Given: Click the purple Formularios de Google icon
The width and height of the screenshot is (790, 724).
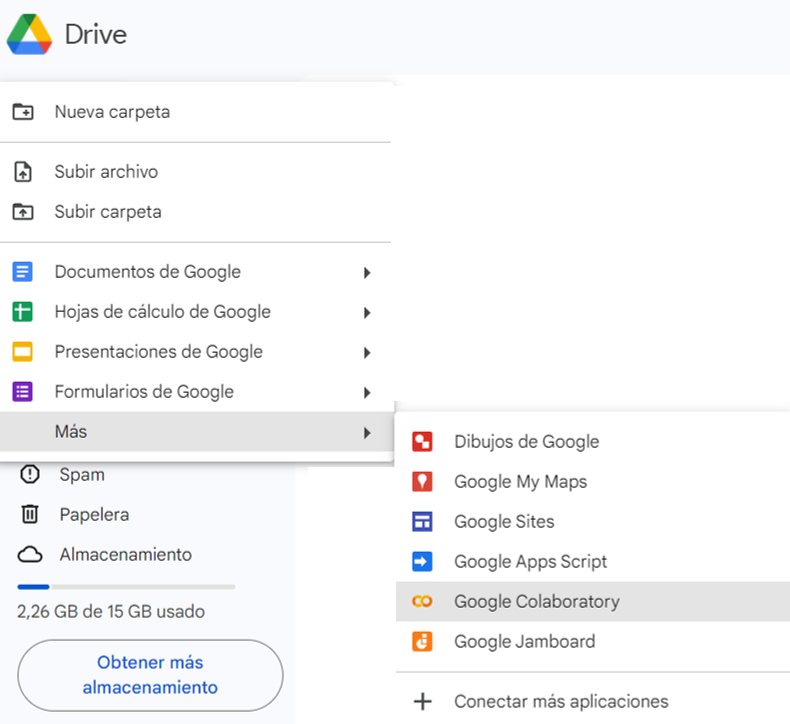Looking at the screenshot, I should [23, 392].
